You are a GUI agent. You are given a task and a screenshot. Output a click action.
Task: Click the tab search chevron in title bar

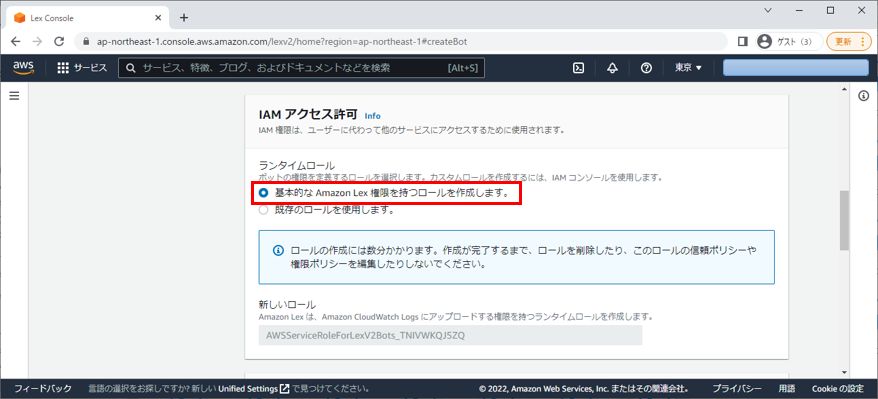[768, 10]
